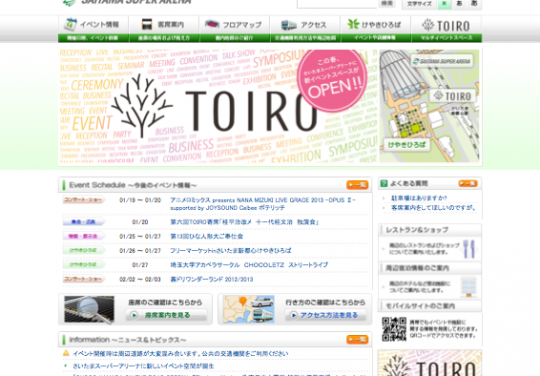Open the large TOIRO hero banner
Image resolution: width=540 pixels, height=376 pixels.
218,107
